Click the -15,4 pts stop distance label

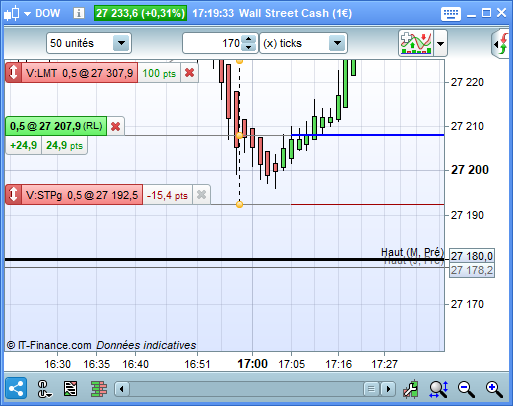point(167,195)
